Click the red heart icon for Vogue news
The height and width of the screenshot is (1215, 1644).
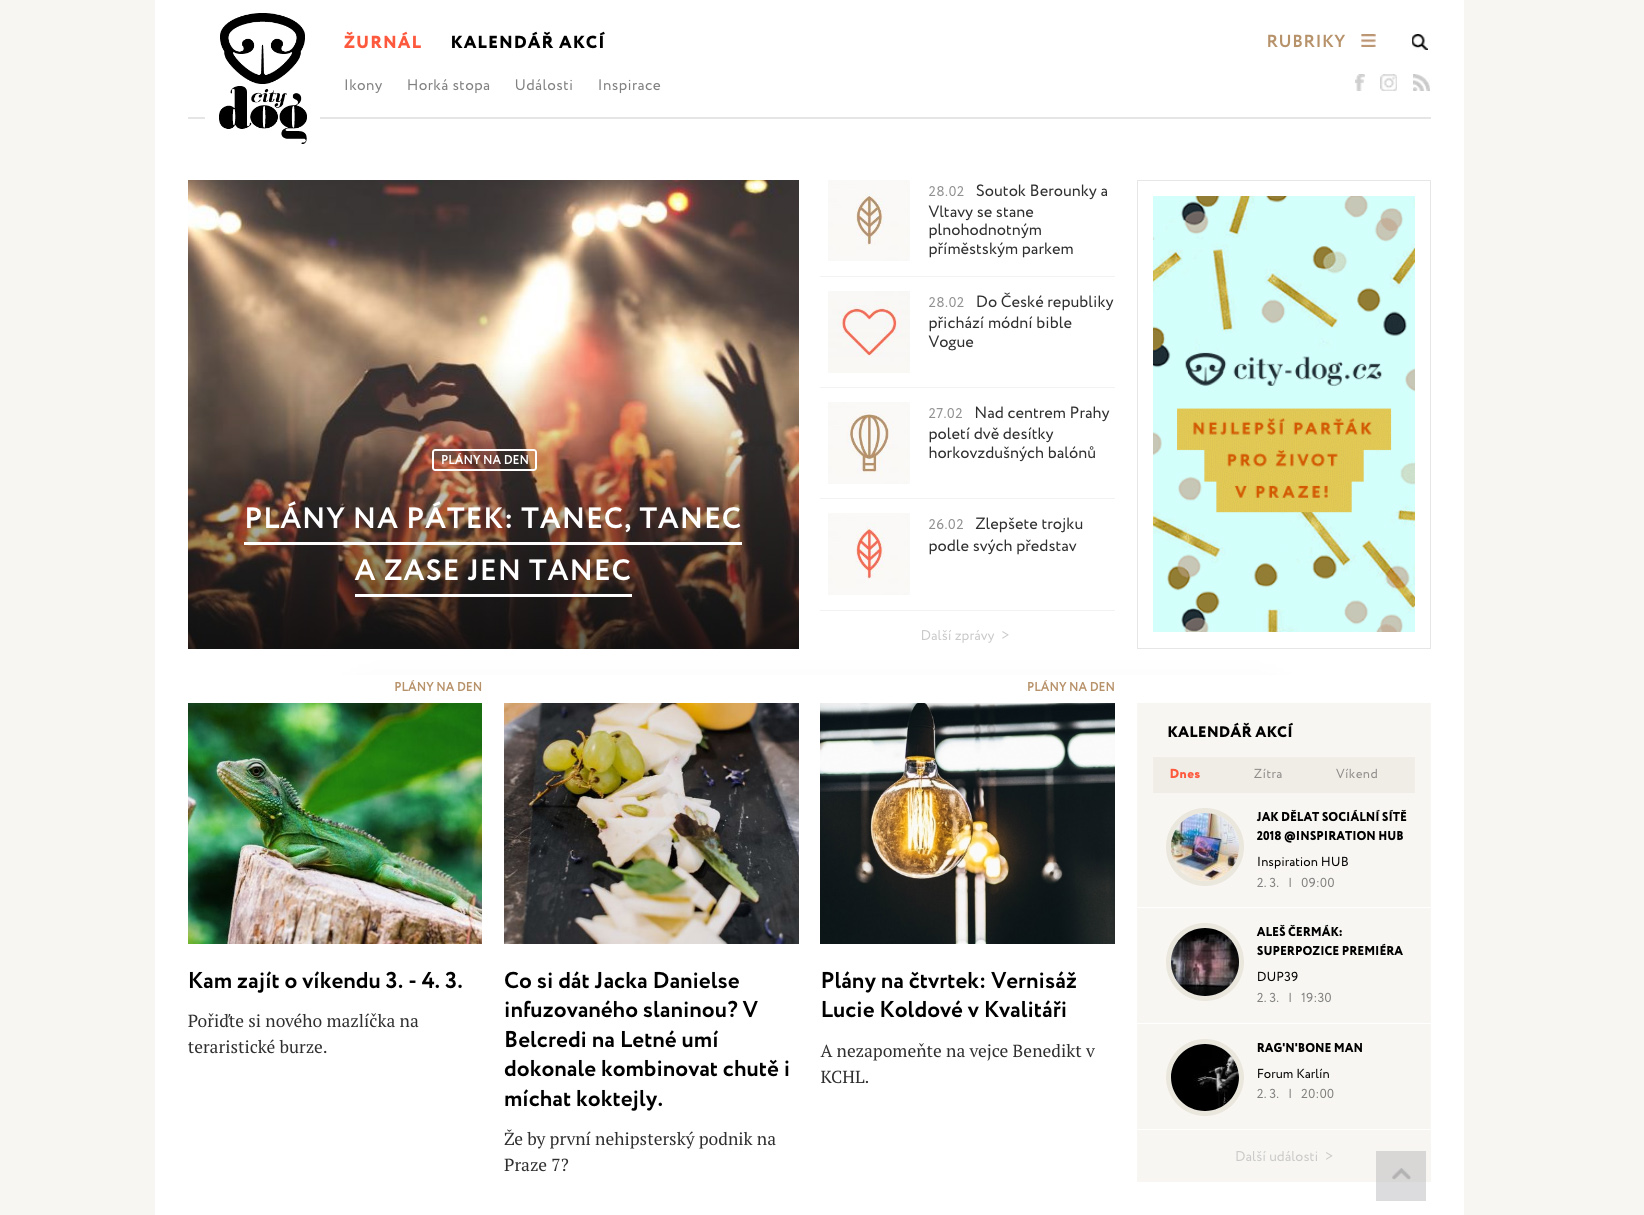(869, 332)
